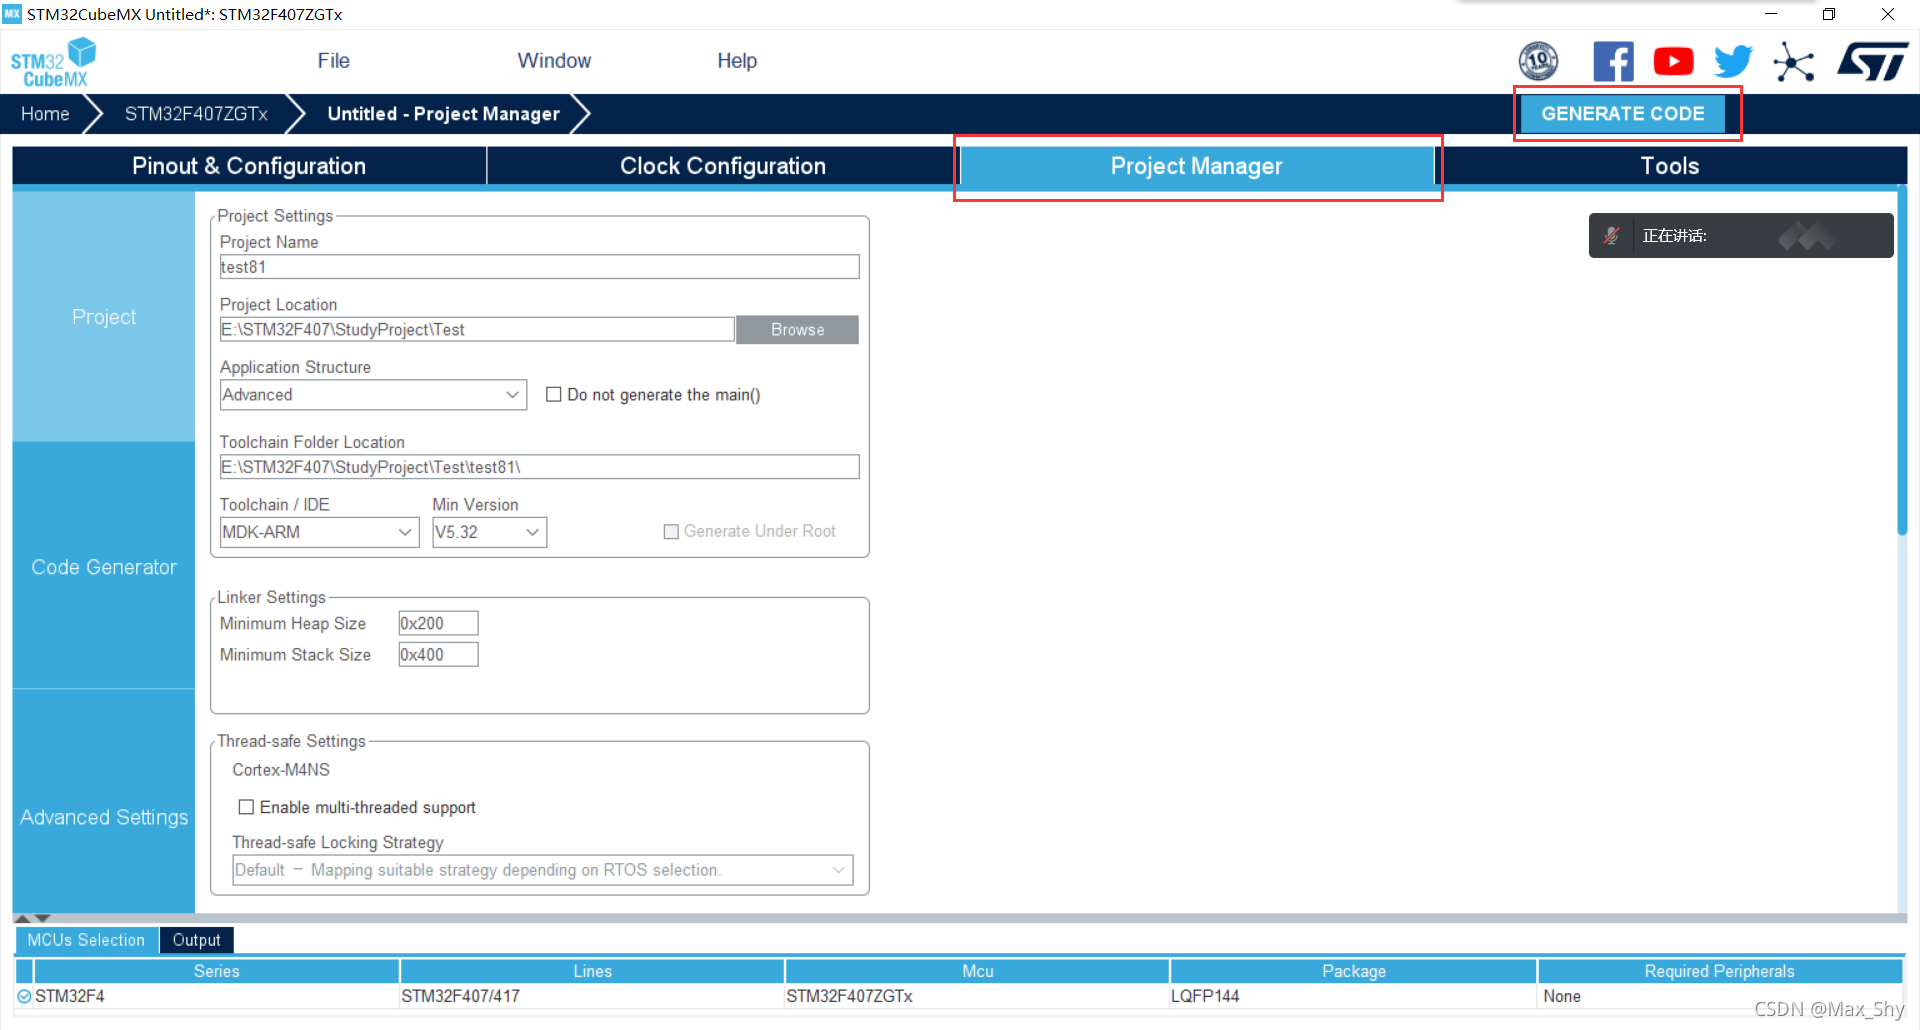Click the STM32F407ZGTx breadcrumb
This screenshot has width=1920, height=1030.
pyautogui.click(x=196, y=114)
